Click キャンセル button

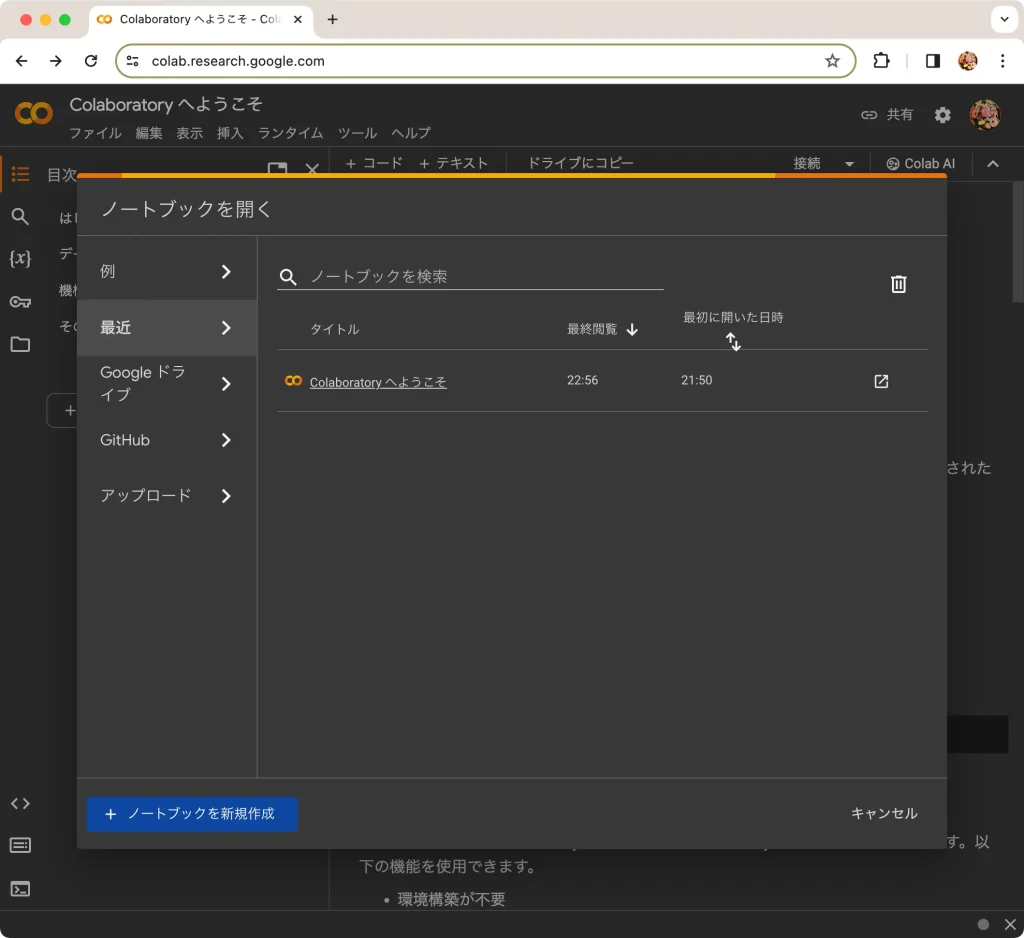click(x=884, y=813)
